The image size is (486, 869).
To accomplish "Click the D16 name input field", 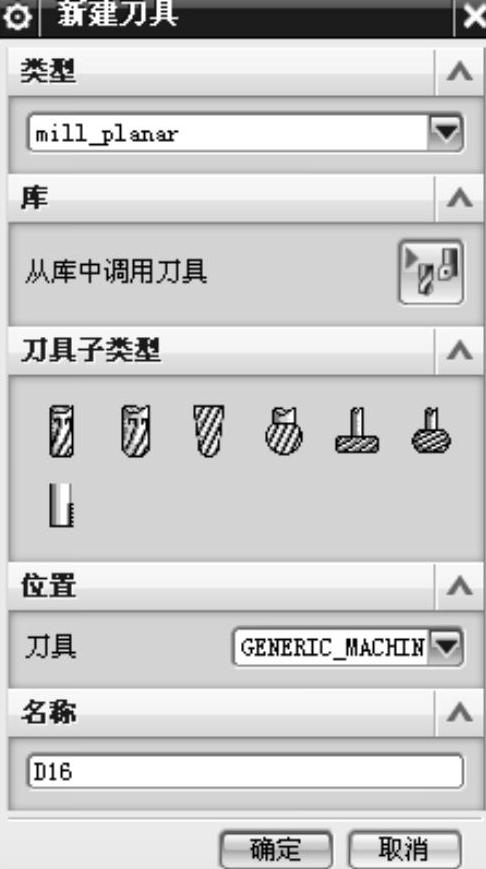I will 245,771.
